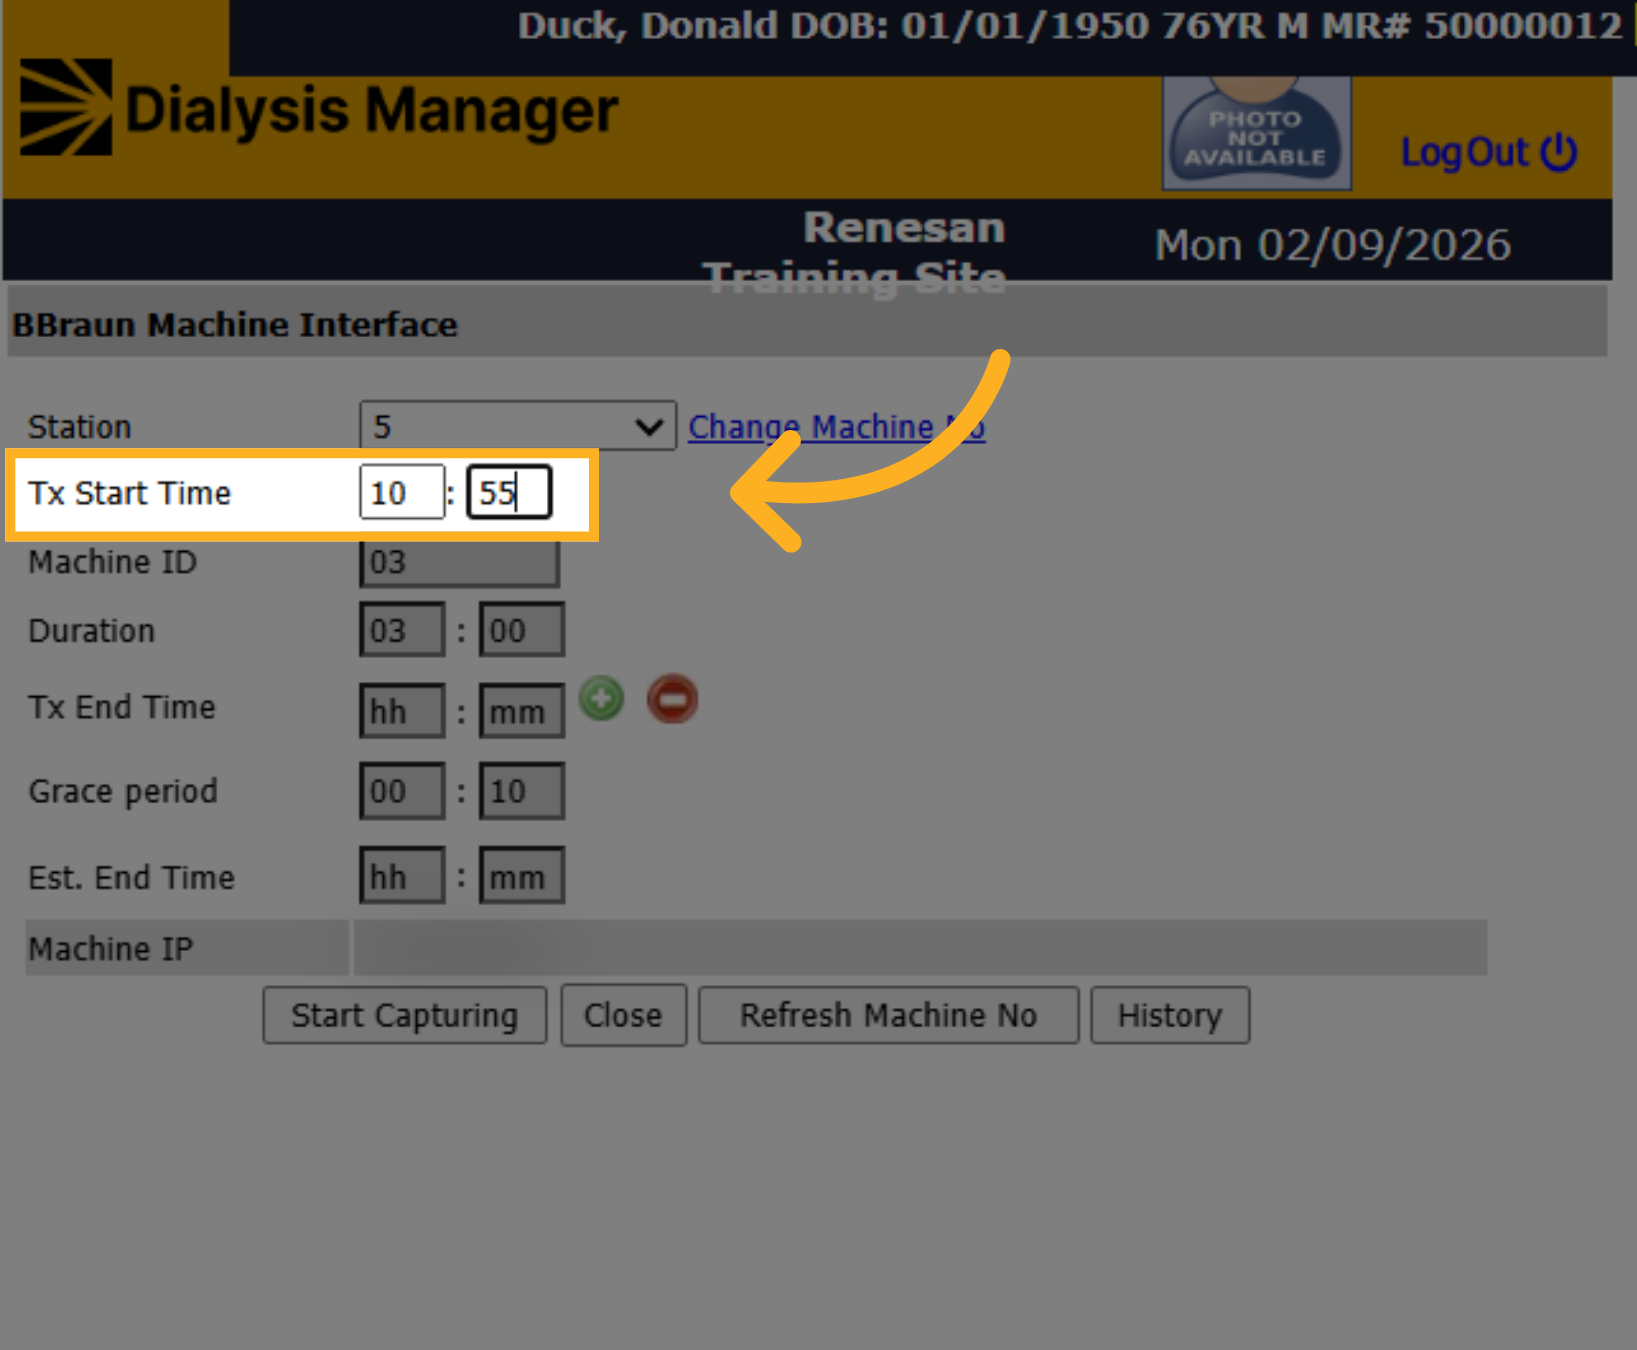Open the History button

[x=1170, y=1015]
